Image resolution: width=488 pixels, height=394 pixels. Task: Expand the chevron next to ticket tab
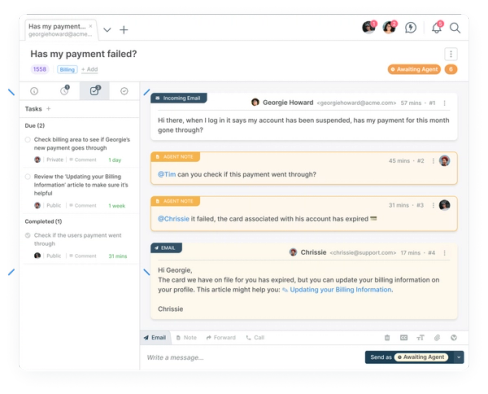coord(107,30)
